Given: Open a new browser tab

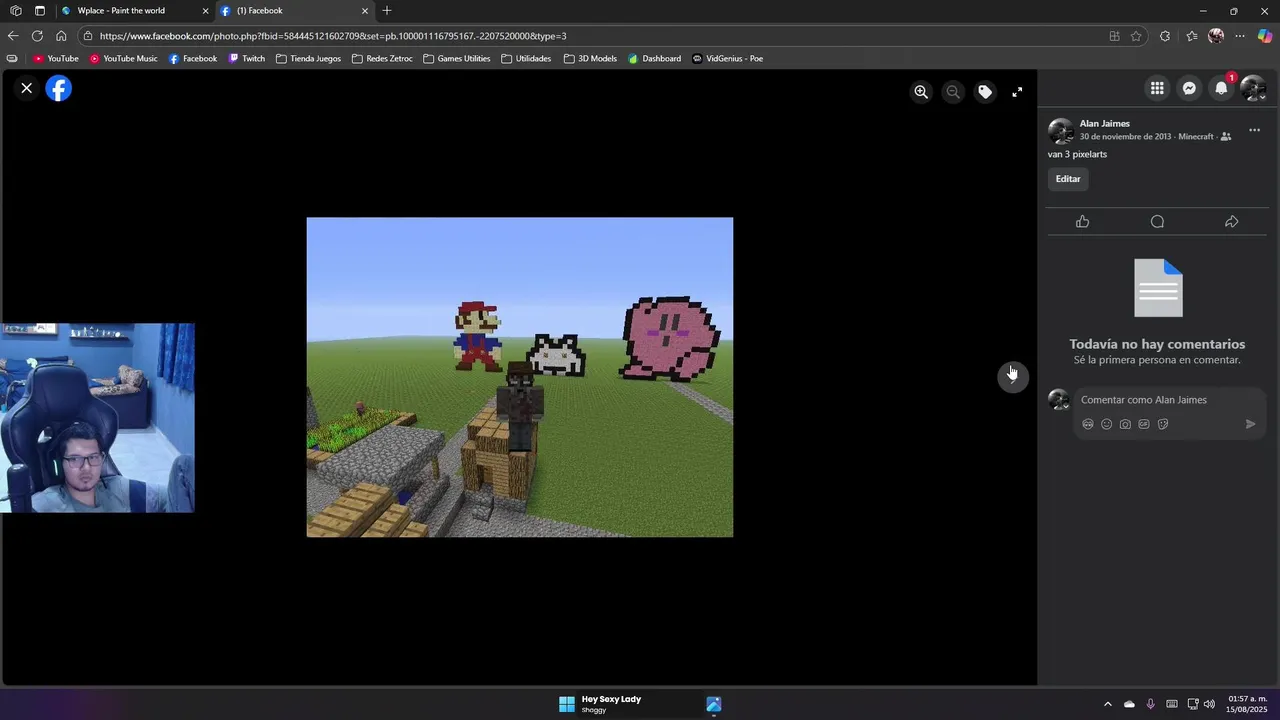Looking at the screenshot, I should click(387, 11).
